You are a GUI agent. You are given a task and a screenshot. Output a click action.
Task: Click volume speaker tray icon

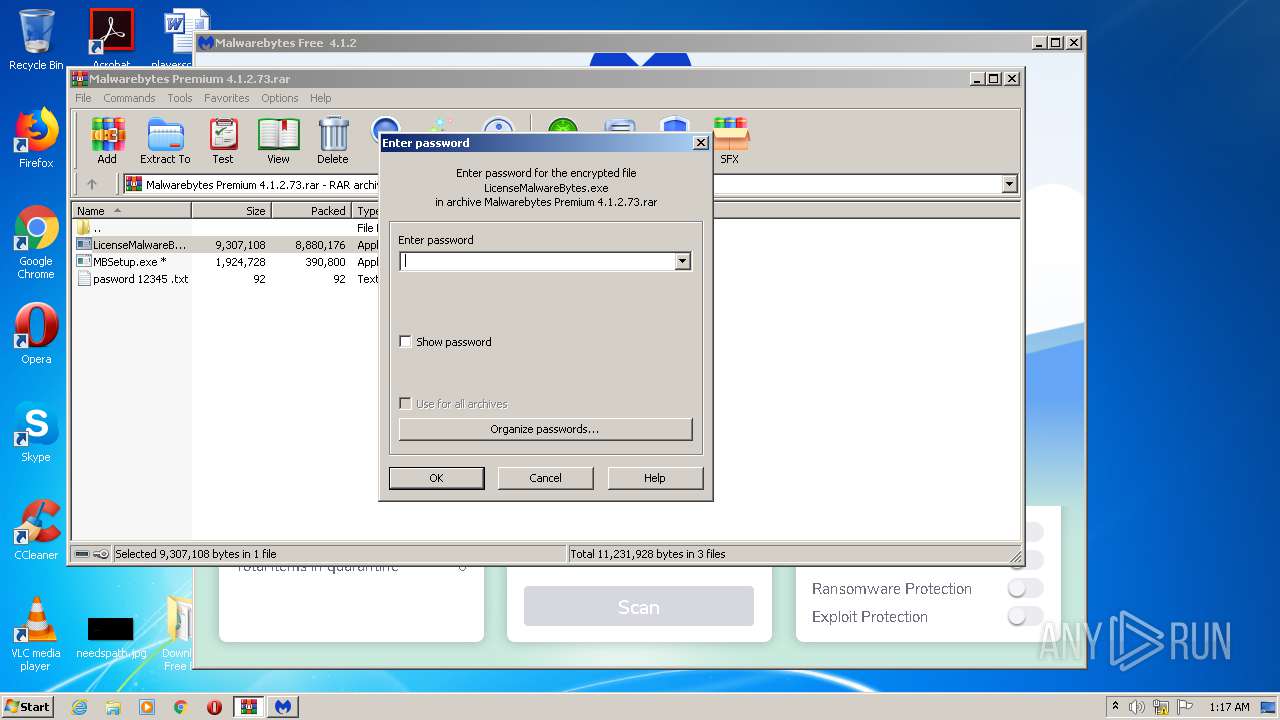[1137, 707]
